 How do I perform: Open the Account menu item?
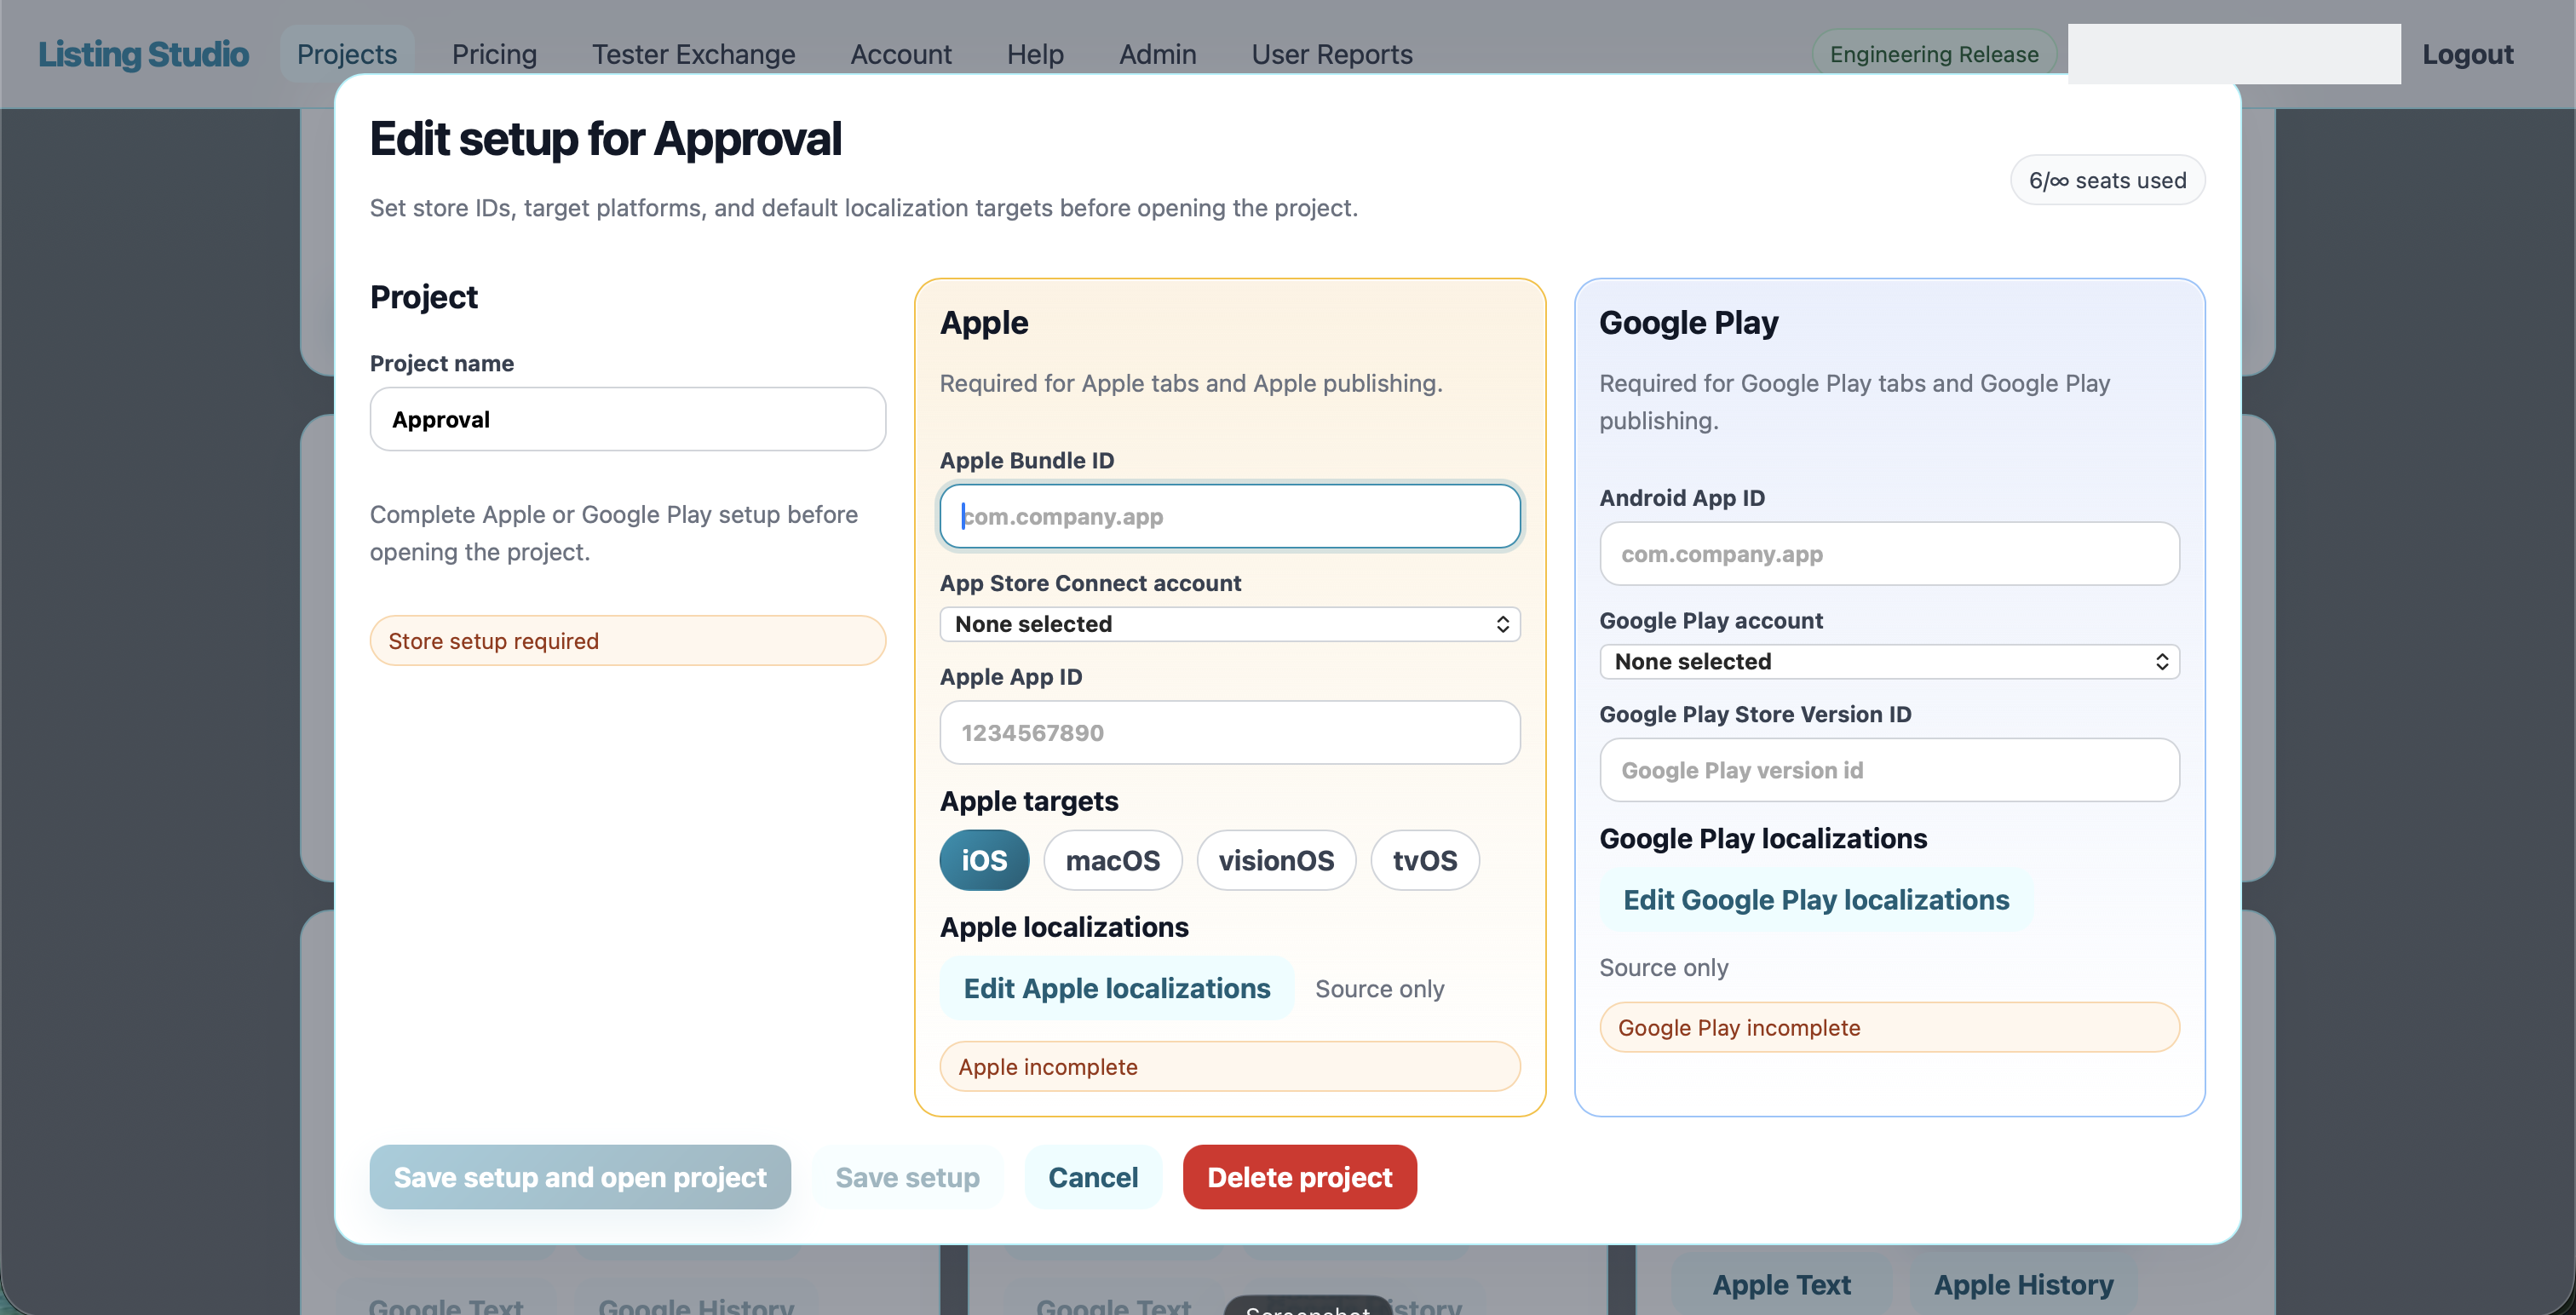click(900, 54)
